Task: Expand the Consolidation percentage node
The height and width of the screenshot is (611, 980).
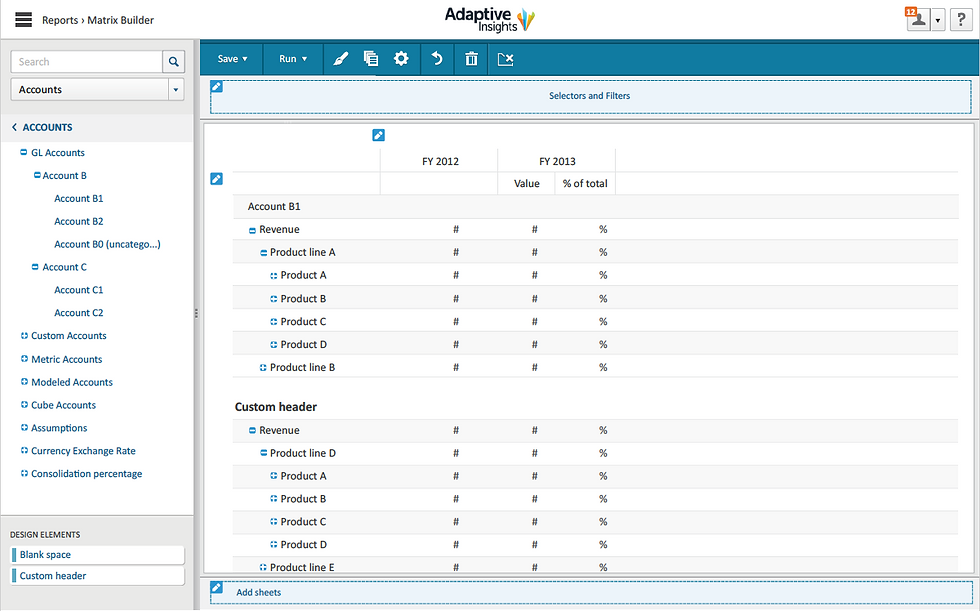Action: (x=24, y=473)
